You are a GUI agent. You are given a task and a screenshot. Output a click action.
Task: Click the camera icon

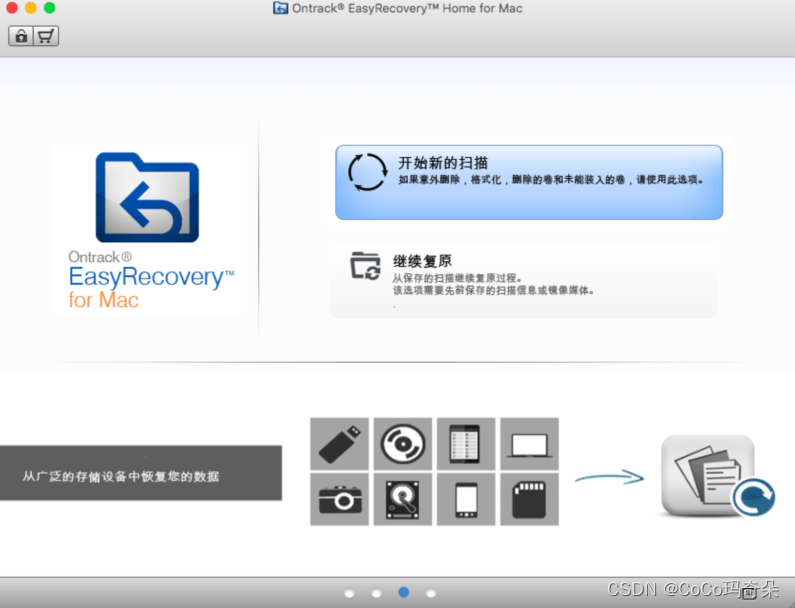point(339,499)
